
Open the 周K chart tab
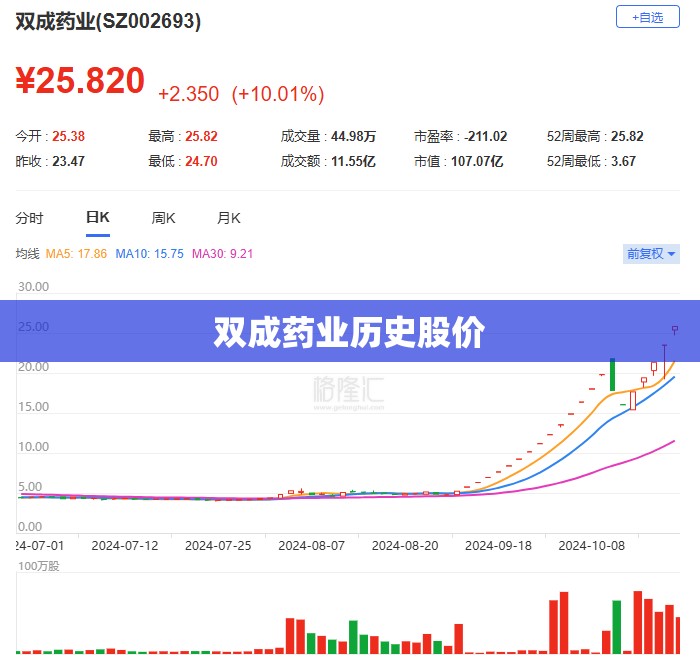click(163, 218)
